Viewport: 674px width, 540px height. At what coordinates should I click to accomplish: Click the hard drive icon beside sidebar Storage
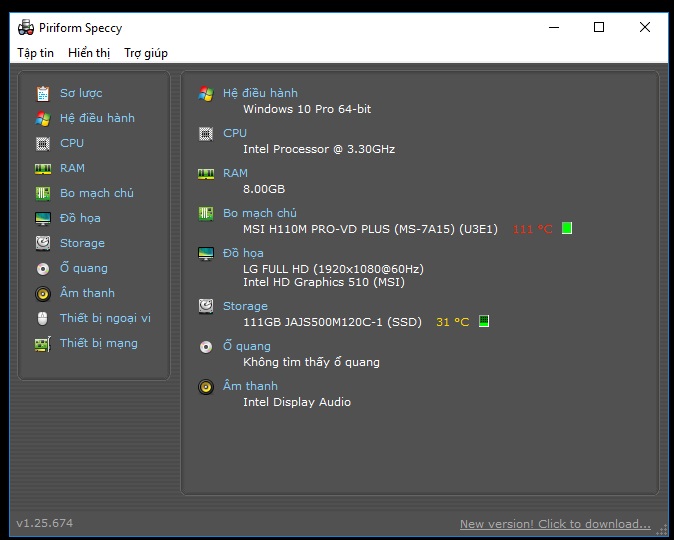coord(43,243)
